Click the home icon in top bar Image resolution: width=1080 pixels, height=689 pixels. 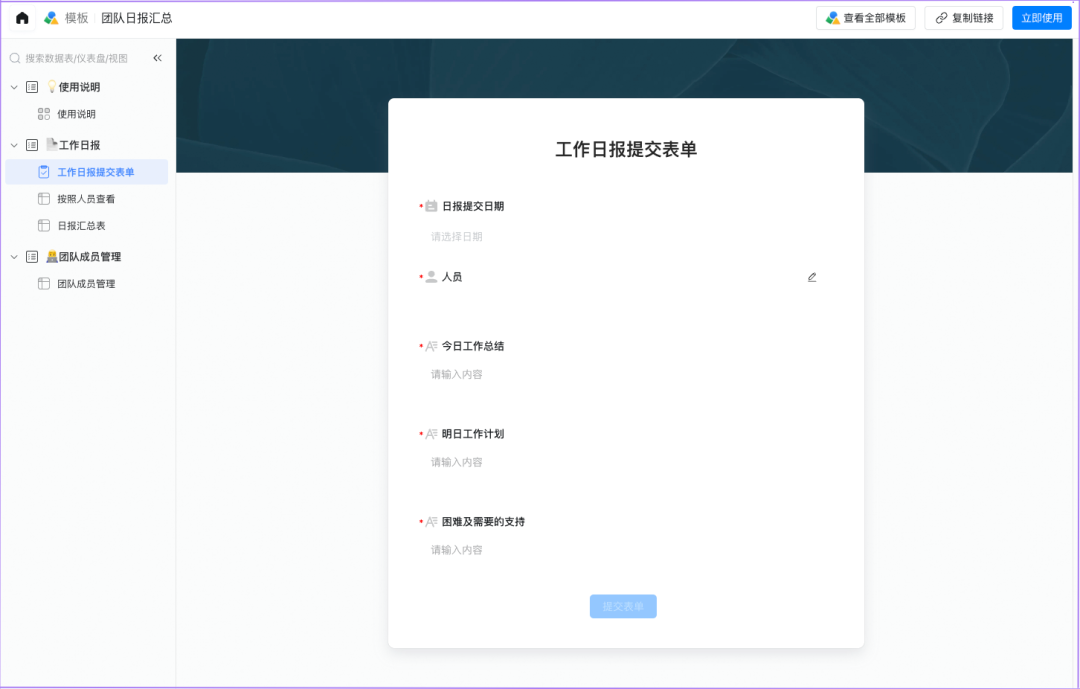(22, 18)
